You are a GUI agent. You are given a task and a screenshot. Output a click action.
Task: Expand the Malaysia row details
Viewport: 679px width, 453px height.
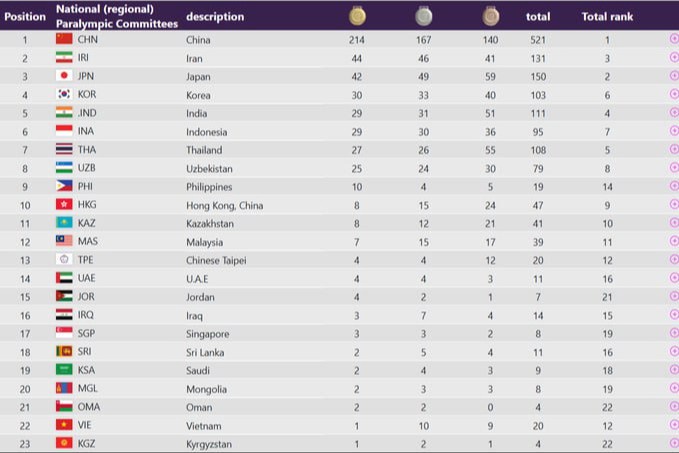pos(673,242)
